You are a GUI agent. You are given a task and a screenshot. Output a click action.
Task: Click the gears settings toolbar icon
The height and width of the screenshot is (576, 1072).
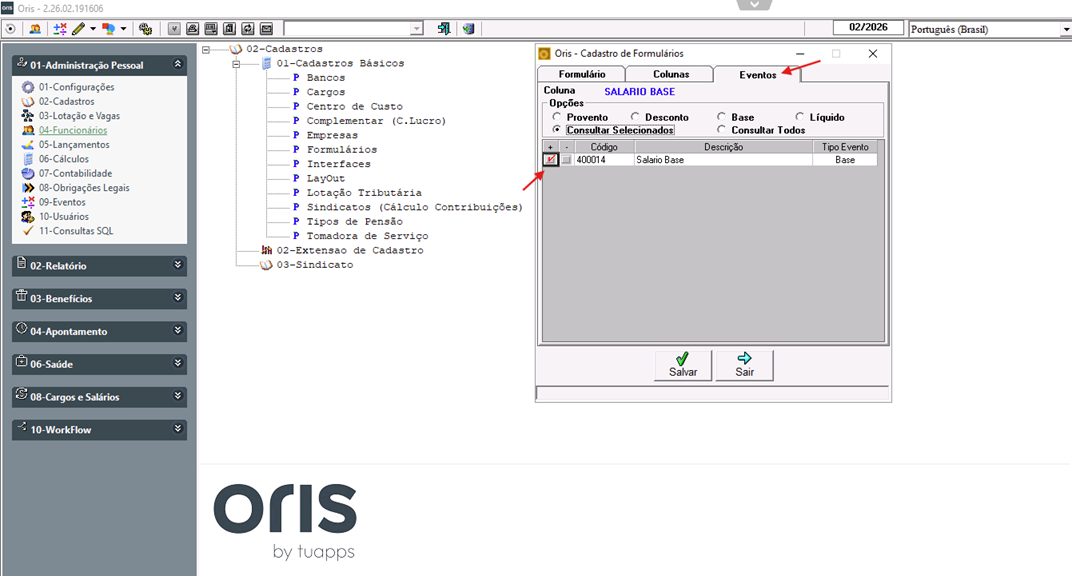145,29
